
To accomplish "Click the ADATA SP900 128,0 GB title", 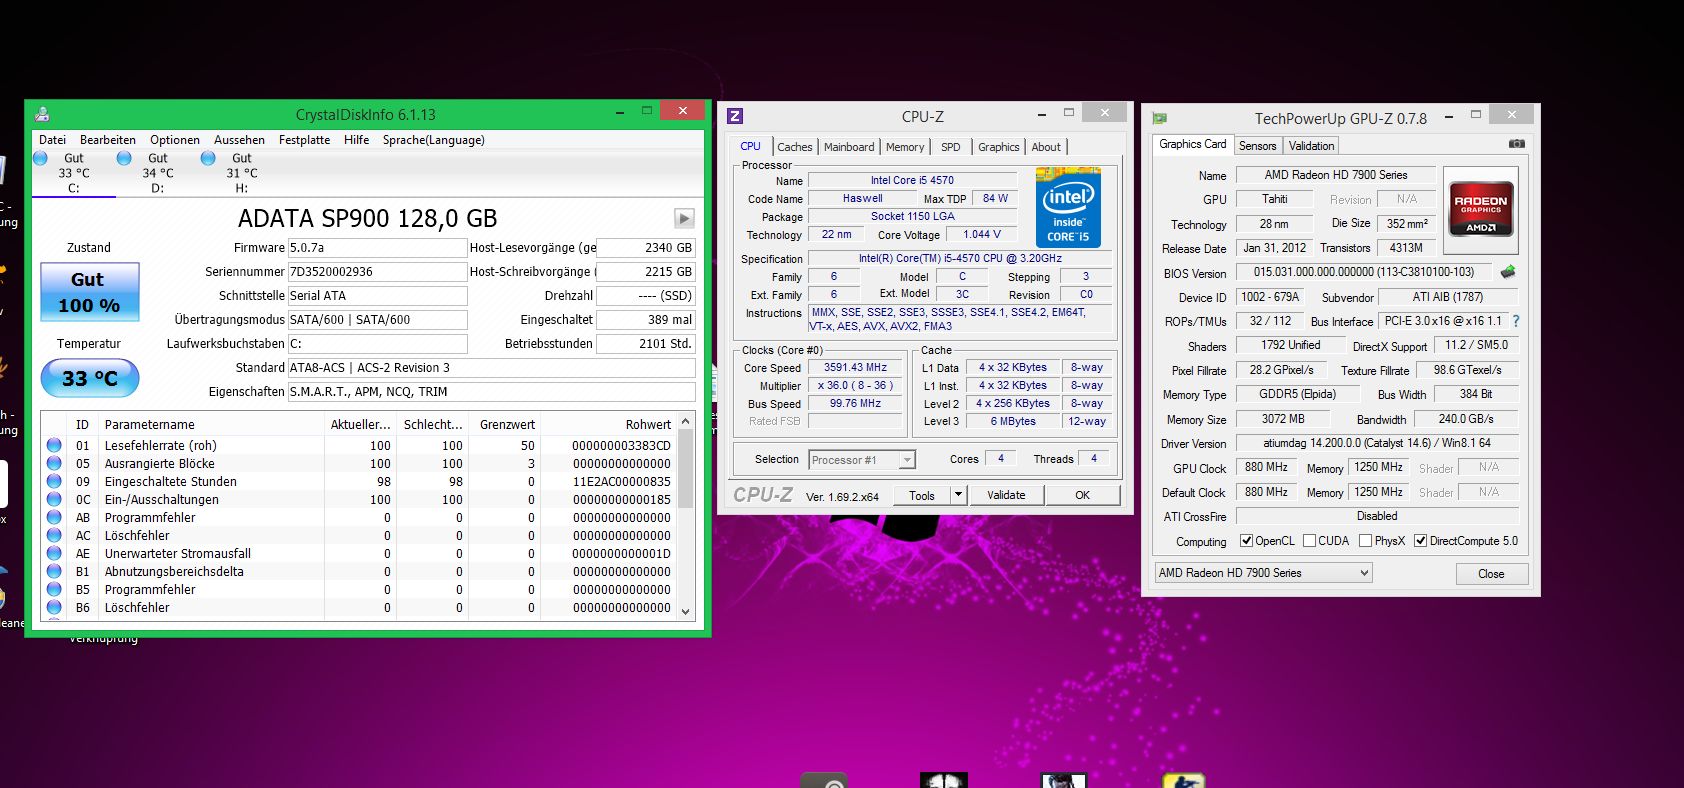I will pyautogui.click(x=367, y=218).
